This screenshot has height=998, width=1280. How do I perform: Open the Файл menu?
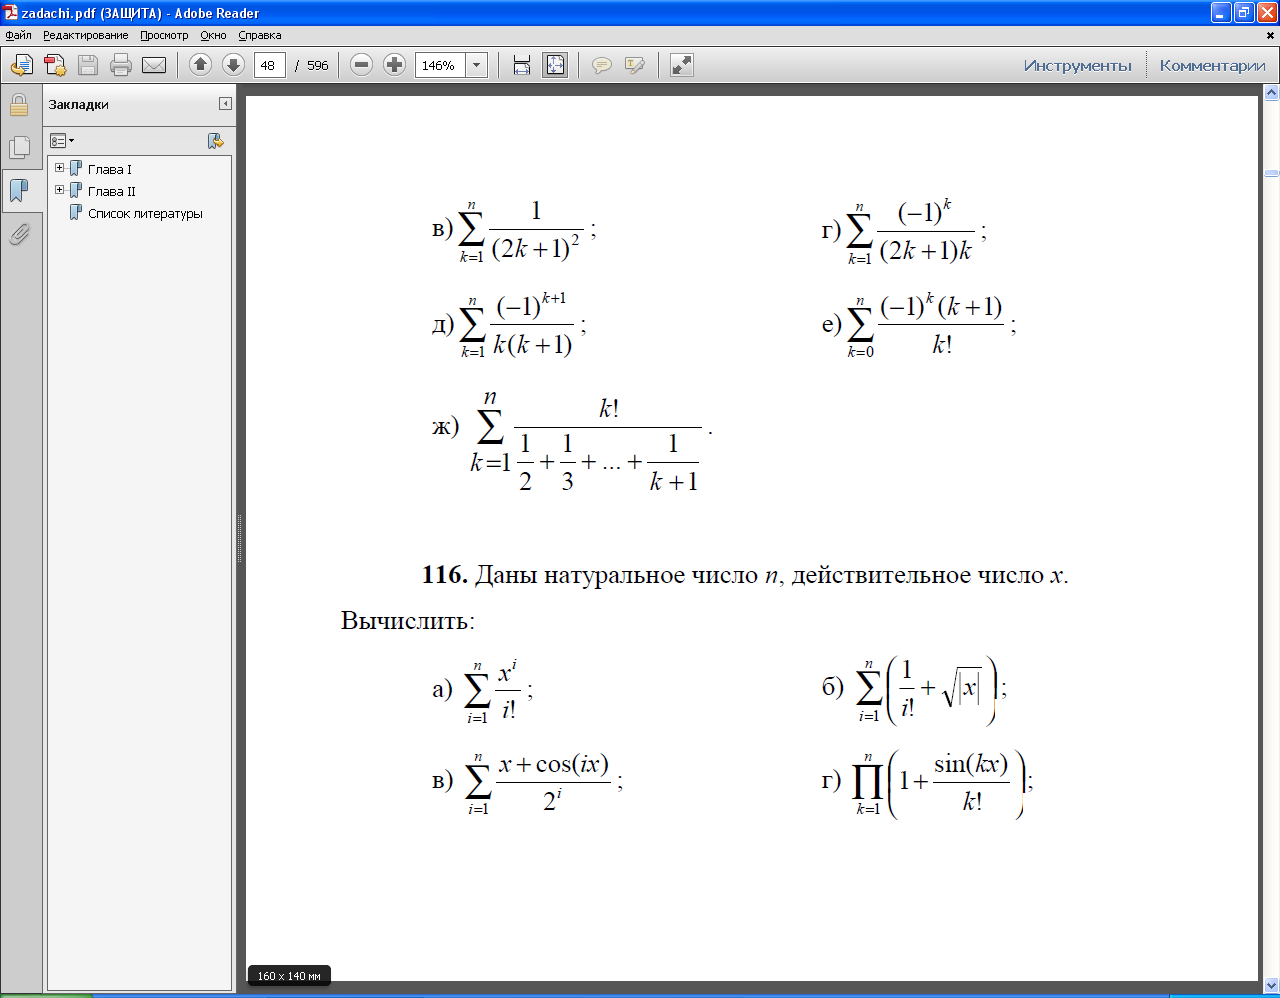point(18,35)
